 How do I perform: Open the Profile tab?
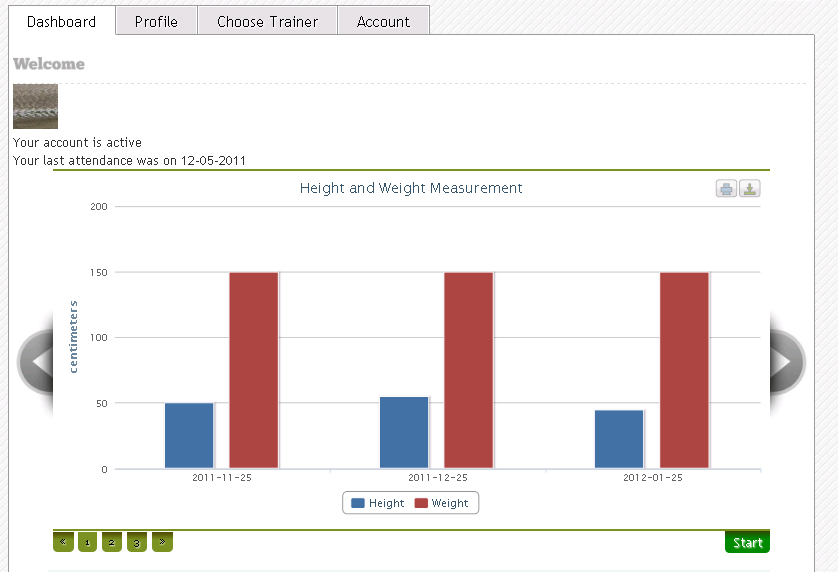coord(156,21)
